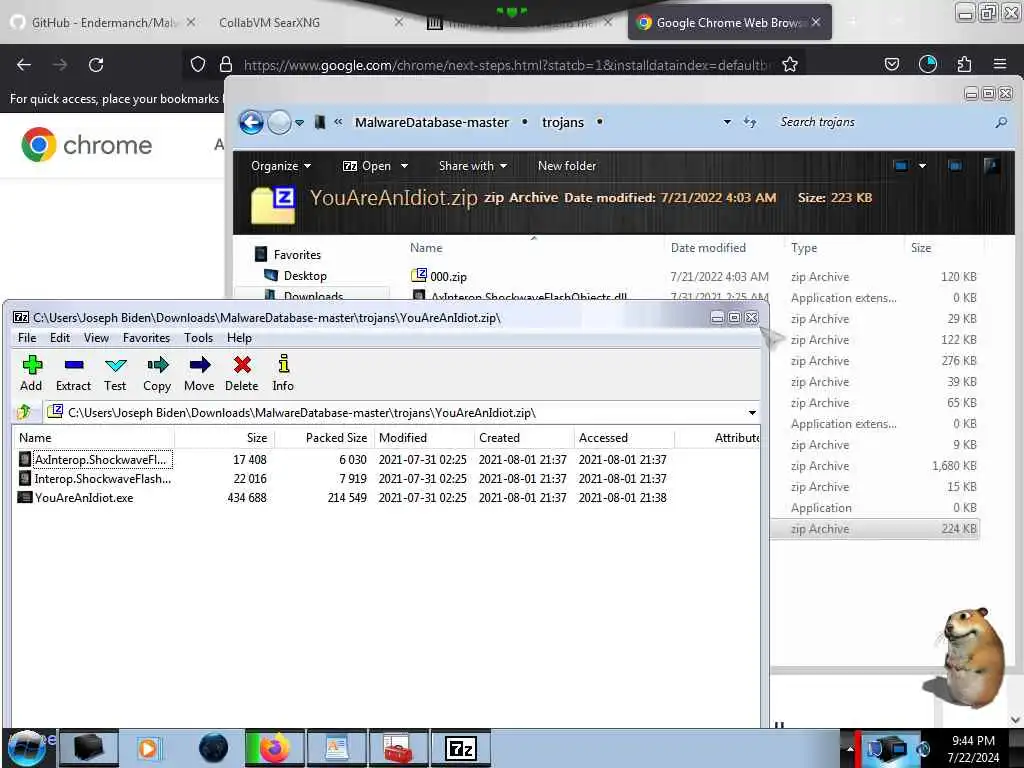This screenshot has width=1024, height=768.
Task: Open the Organize dropdown in Explorer
Action: coord(281,166)
